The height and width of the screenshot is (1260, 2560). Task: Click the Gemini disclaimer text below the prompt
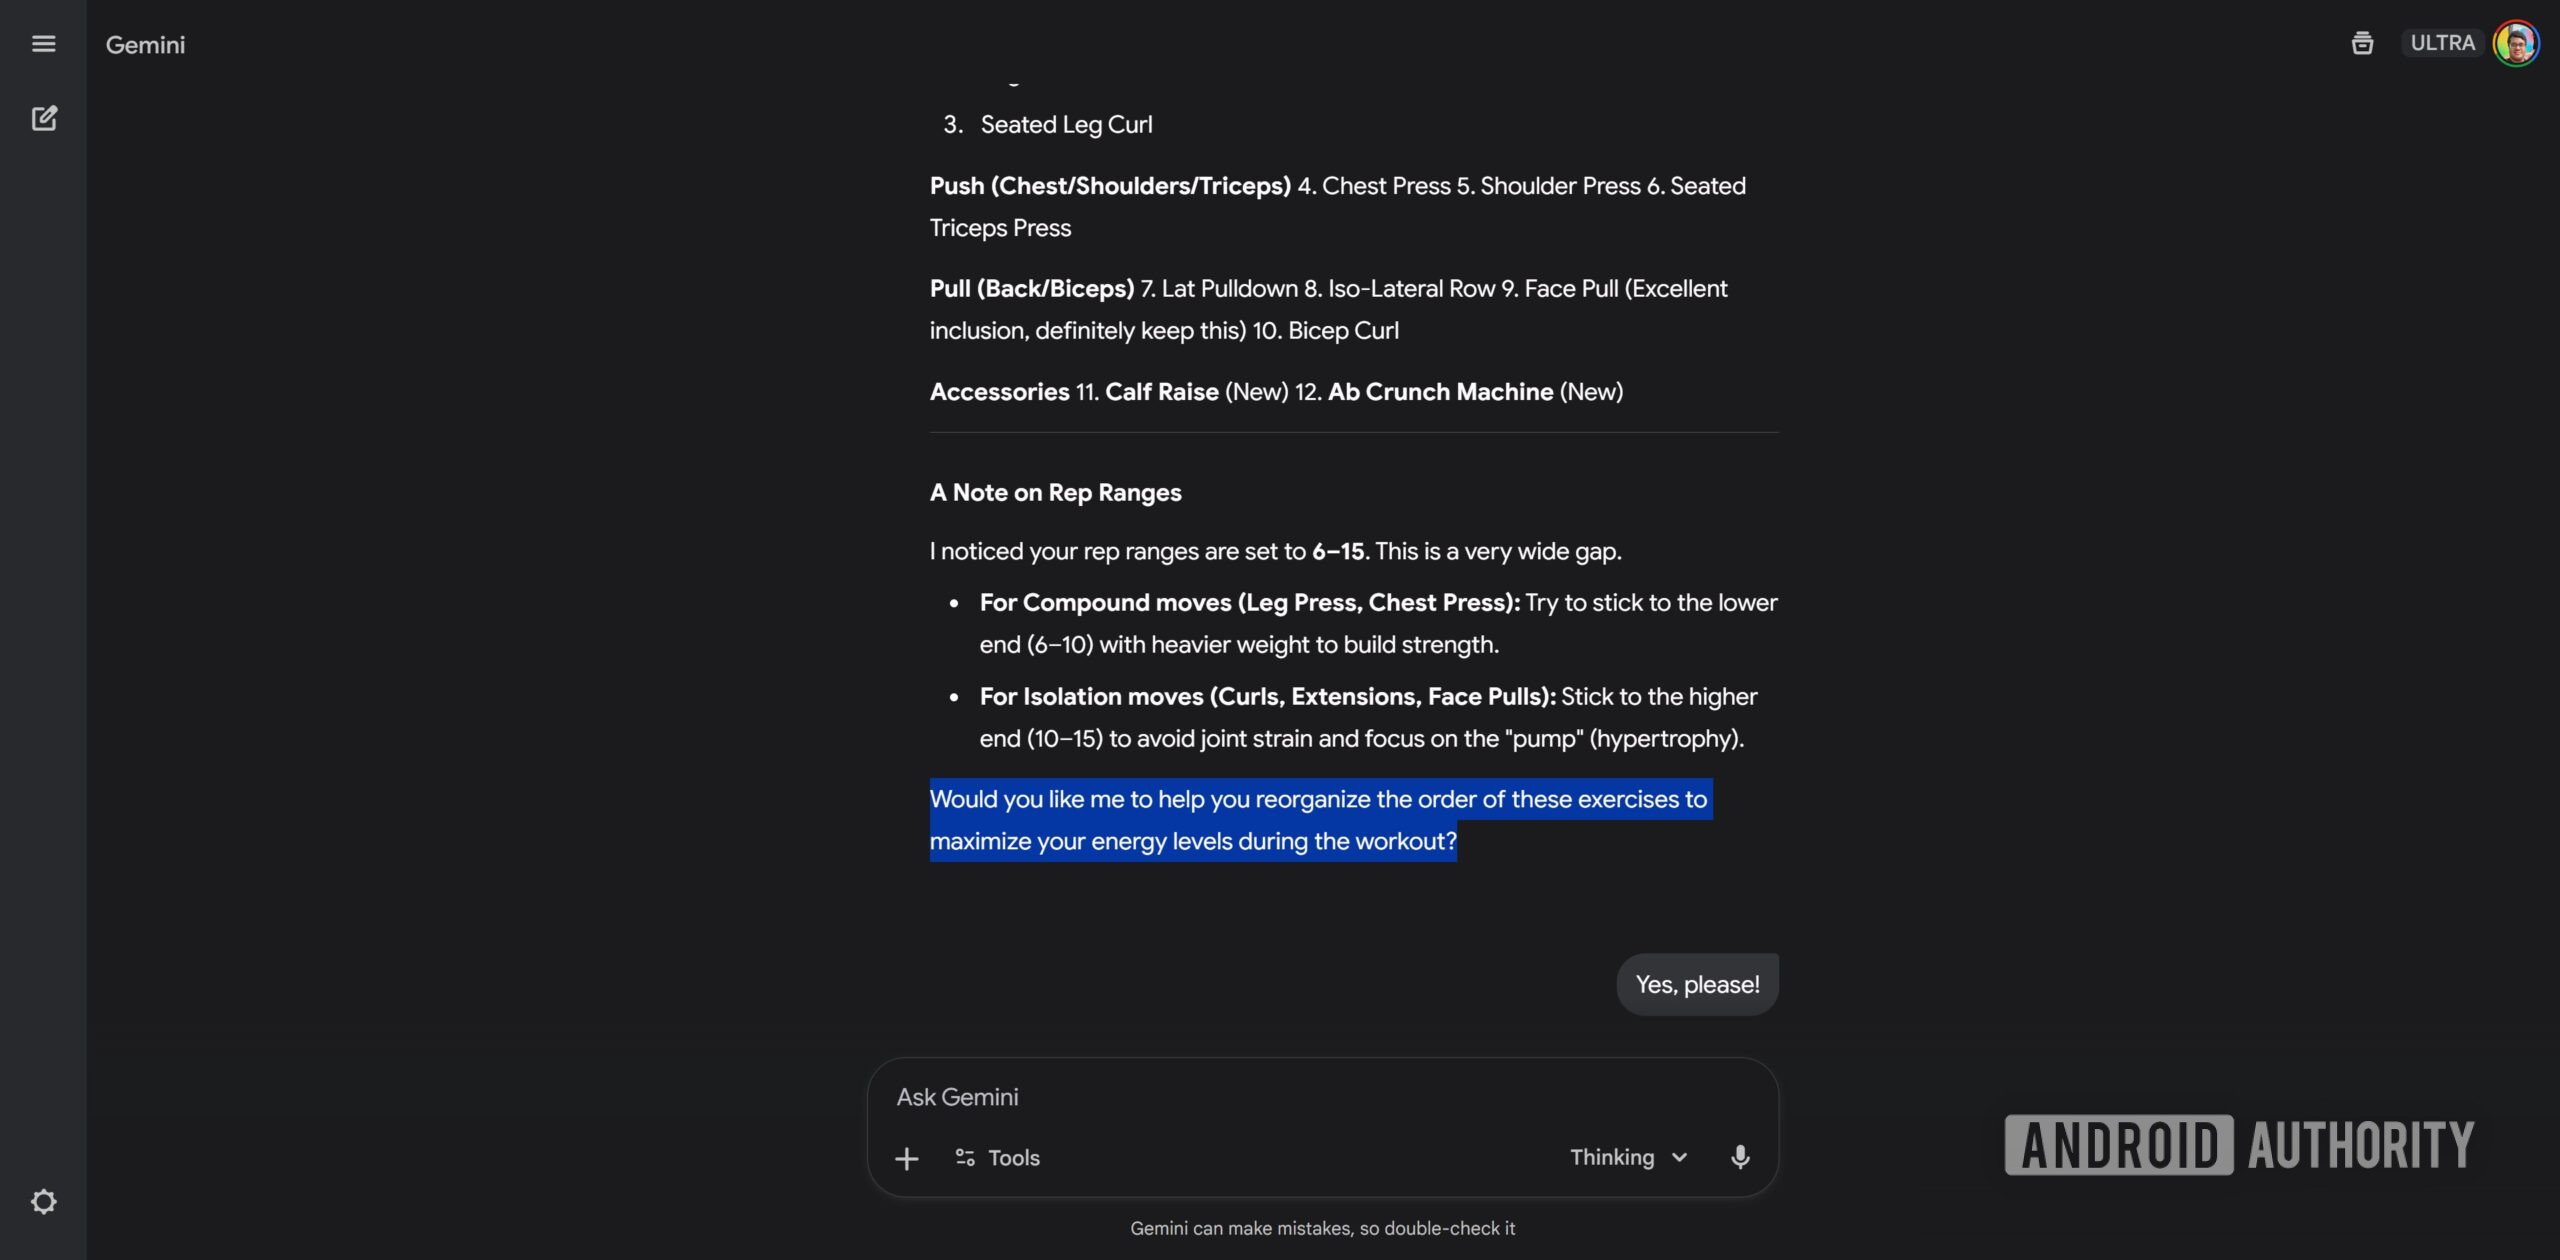click(x=1323, y=1228)
